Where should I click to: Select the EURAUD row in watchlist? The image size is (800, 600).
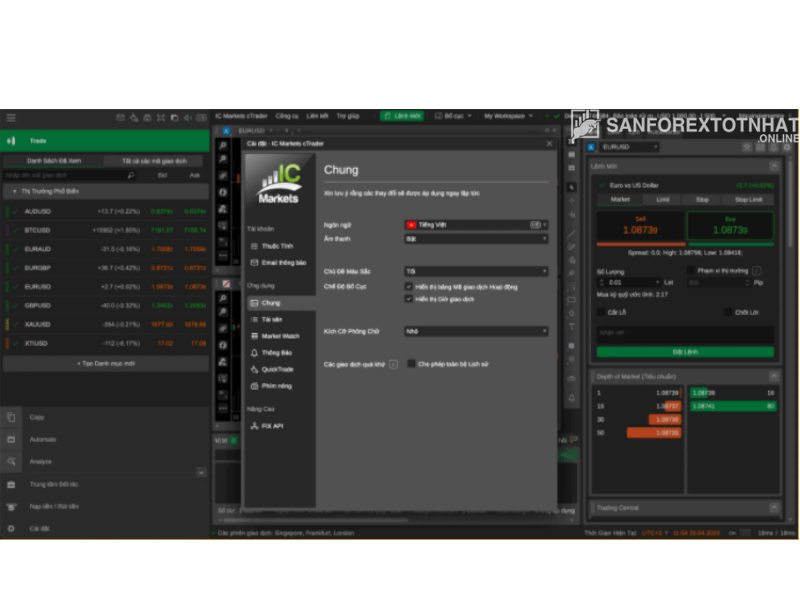(x=105, y=249)
